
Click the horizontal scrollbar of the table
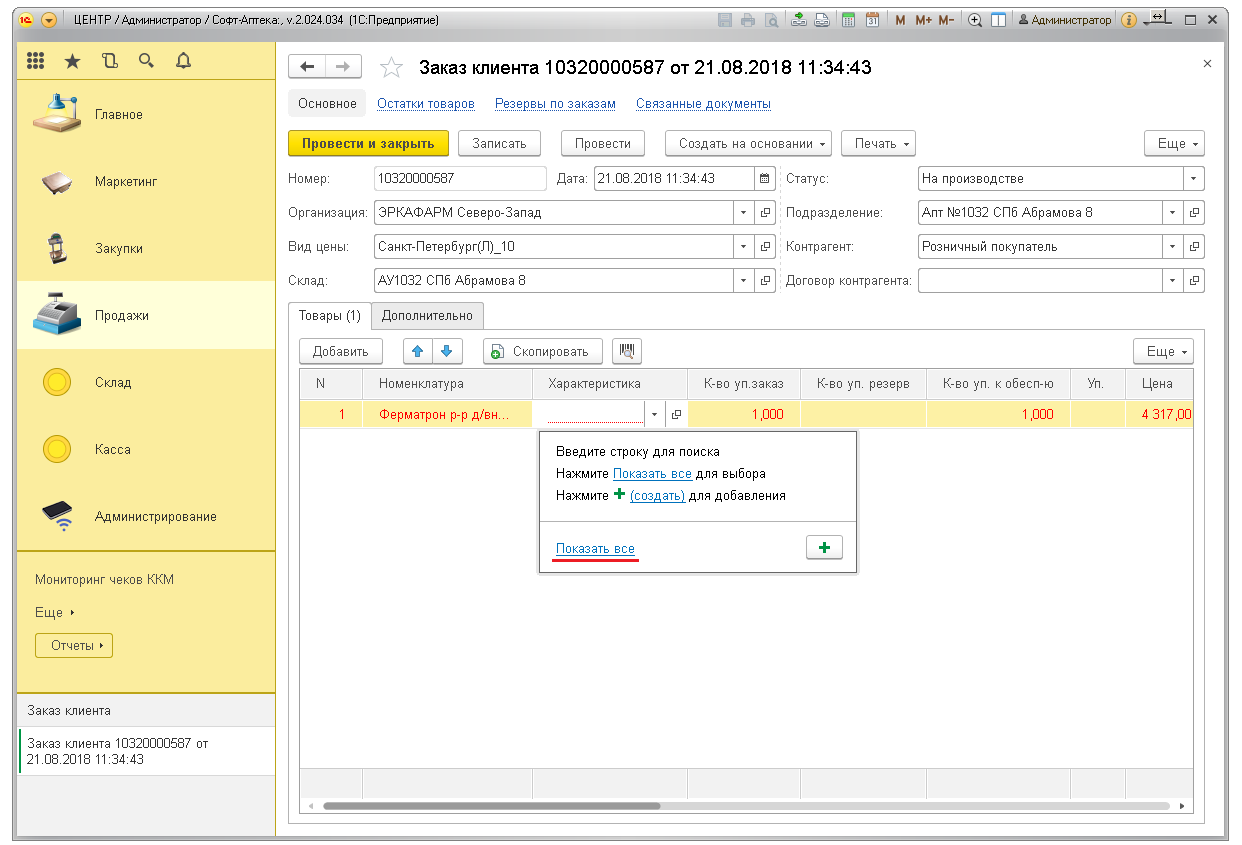click(x=491, y=806)
